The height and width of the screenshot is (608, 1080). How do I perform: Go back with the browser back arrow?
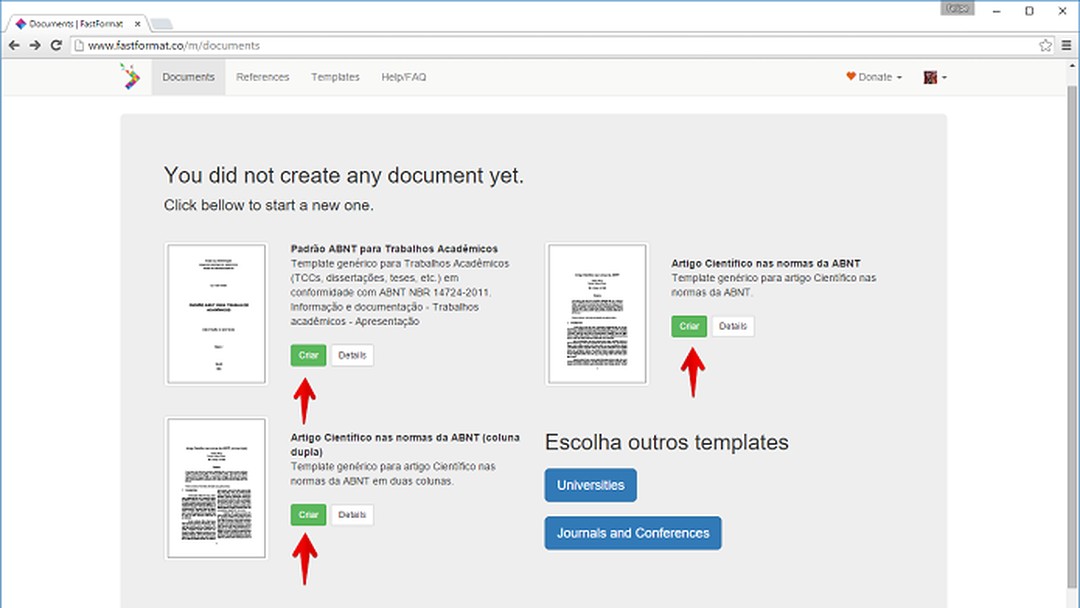[14, 45]
